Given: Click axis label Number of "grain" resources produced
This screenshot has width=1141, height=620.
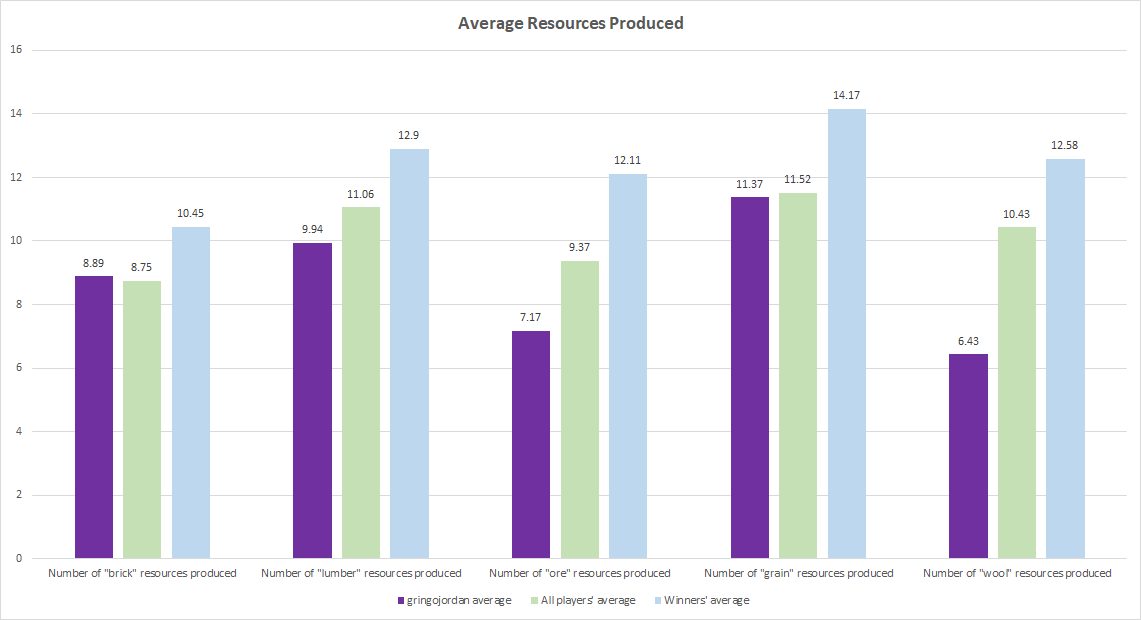Looking at the screenshot, I should pos(799,573).
